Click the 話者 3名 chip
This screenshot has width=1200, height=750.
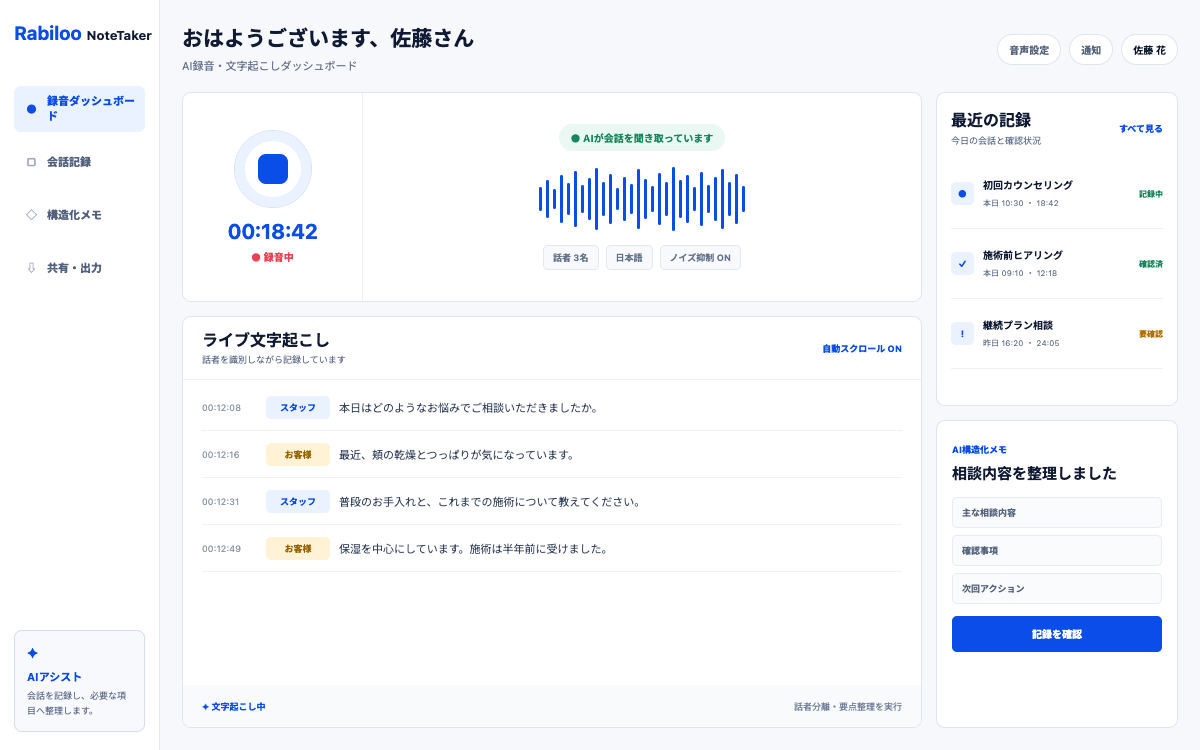[x=571, y=258]
